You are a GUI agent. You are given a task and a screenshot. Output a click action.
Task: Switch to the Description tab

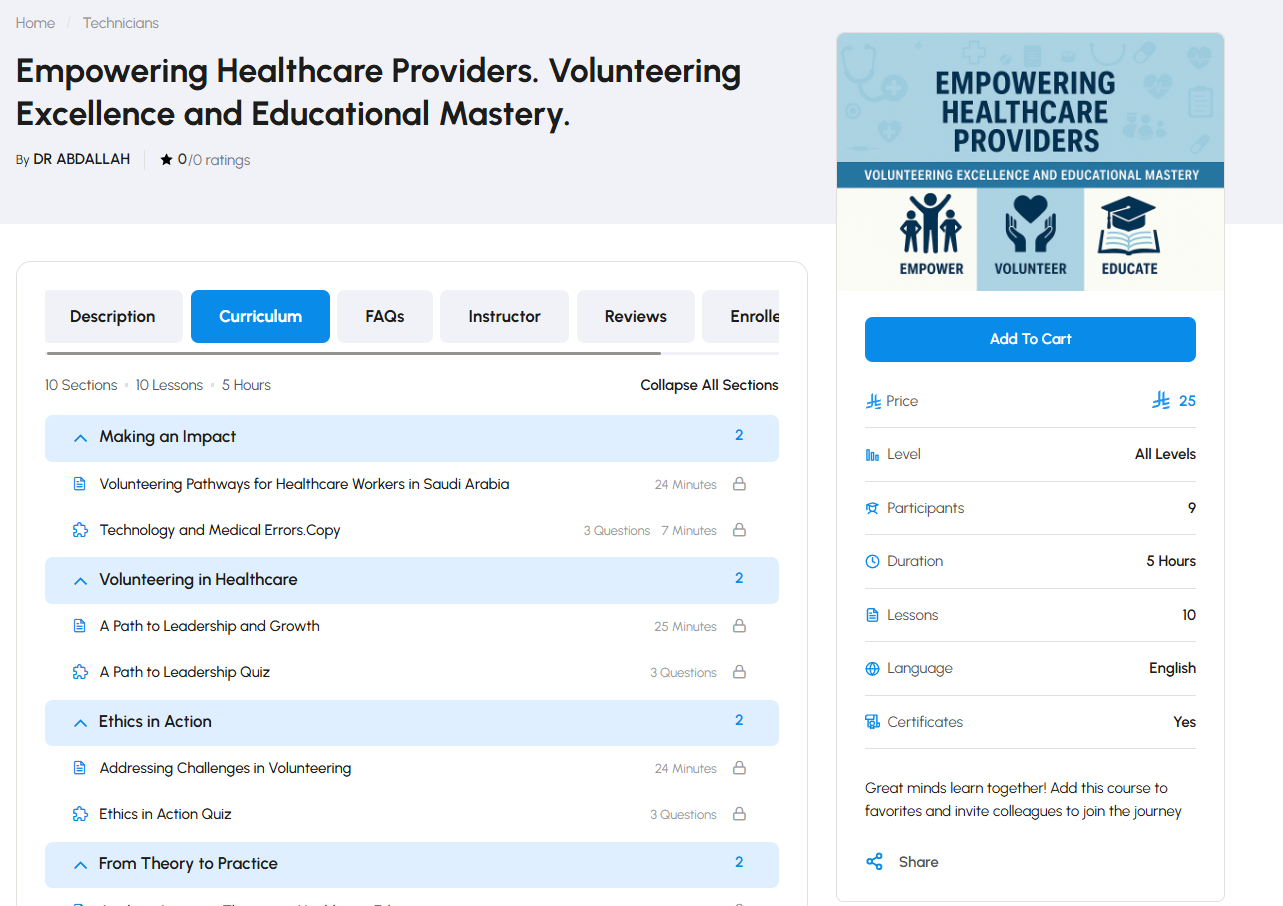point(113,316)
